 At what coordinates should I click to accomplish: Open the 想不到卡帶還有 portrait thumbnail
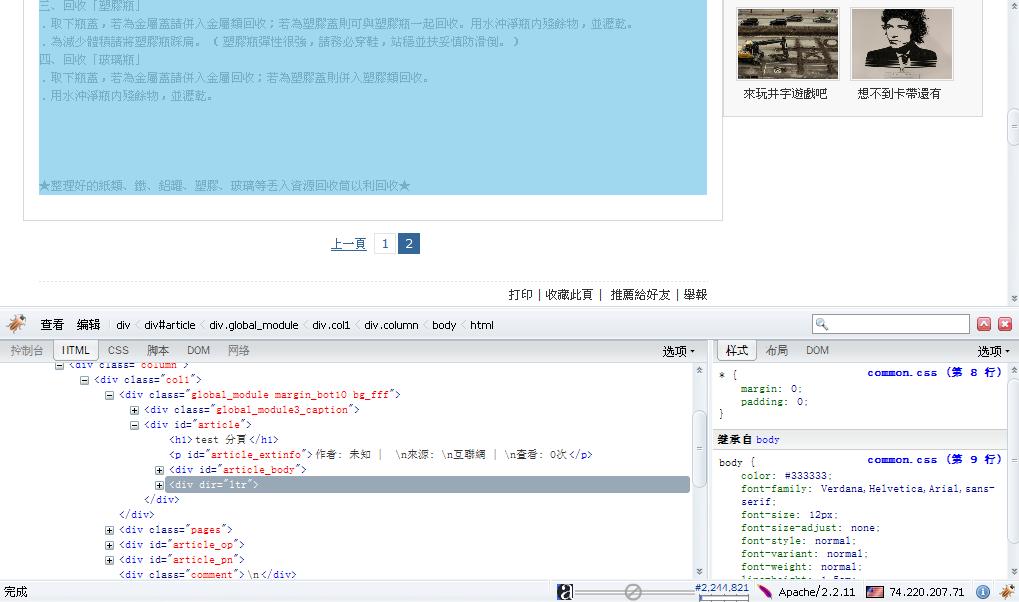(901, 44)
